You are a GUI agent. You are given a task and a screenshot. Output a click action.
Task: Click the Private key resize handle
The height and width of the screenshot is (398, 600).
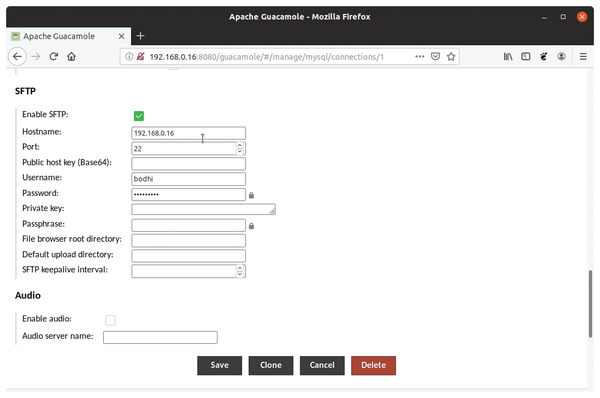pyautogui.click(x=272, y=211)
